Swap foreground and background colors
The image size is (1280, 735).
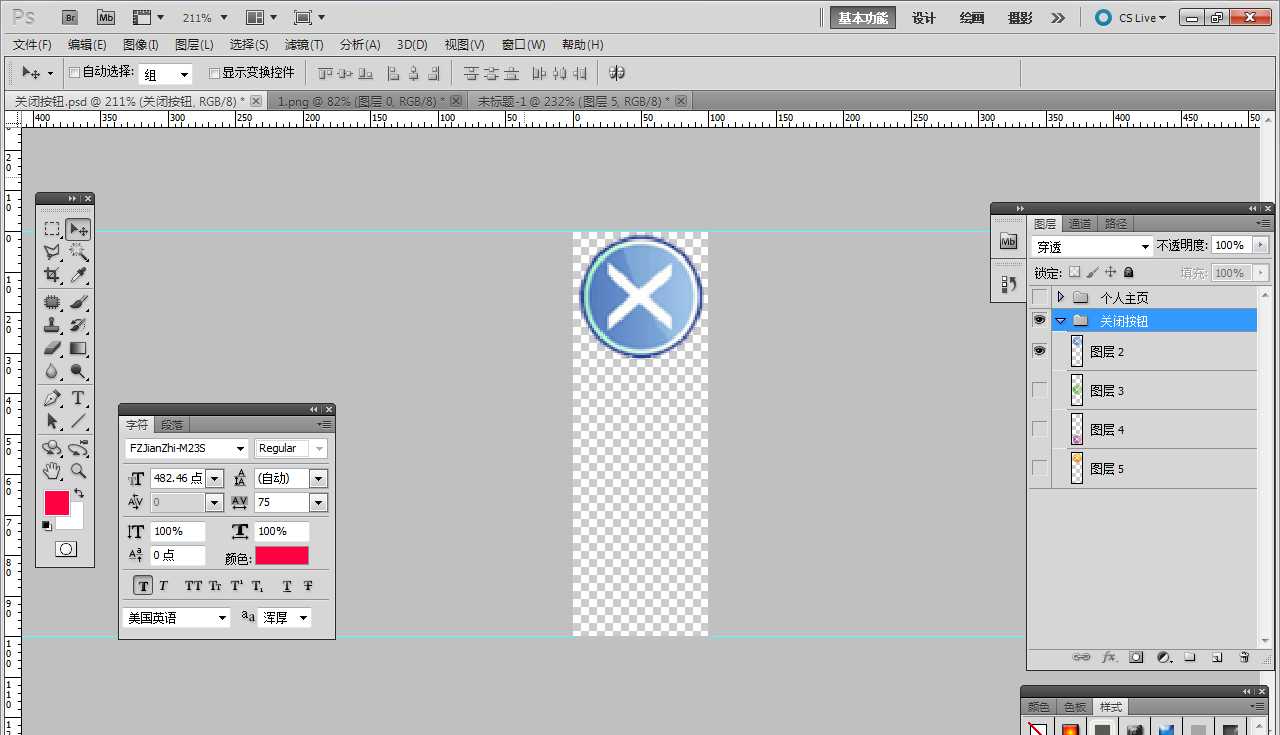pos(79,493)
